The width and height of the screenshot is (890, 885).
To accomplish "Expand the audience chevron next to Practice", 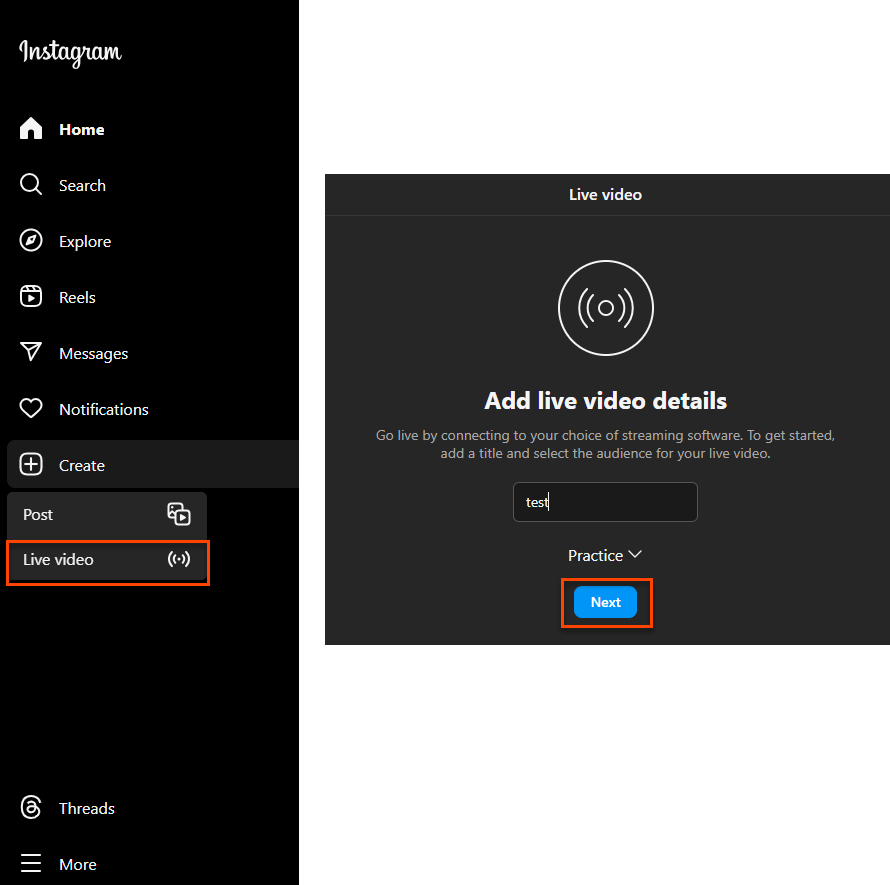I will click(635, 554).
